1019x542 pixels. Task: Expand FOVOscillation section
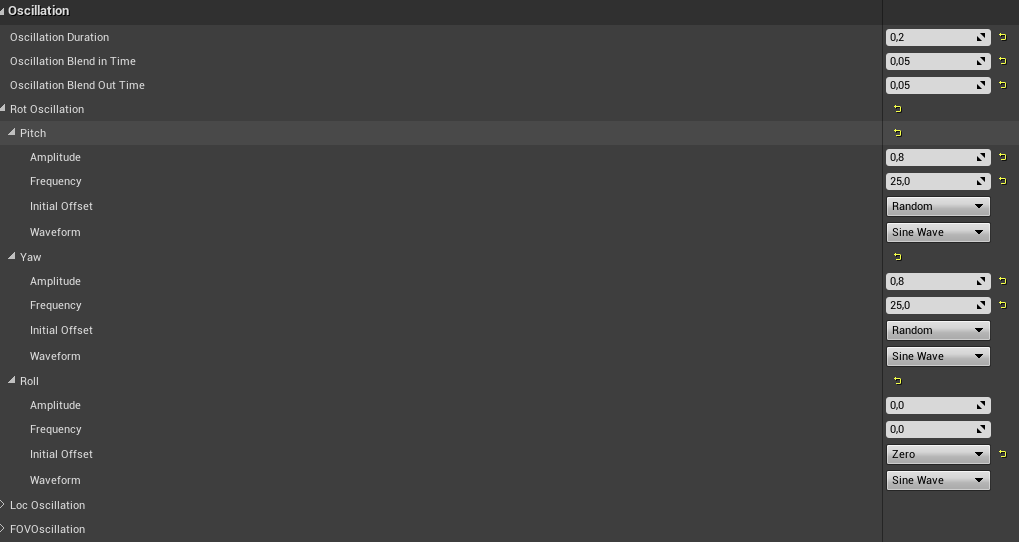click(x=3, y=529)
